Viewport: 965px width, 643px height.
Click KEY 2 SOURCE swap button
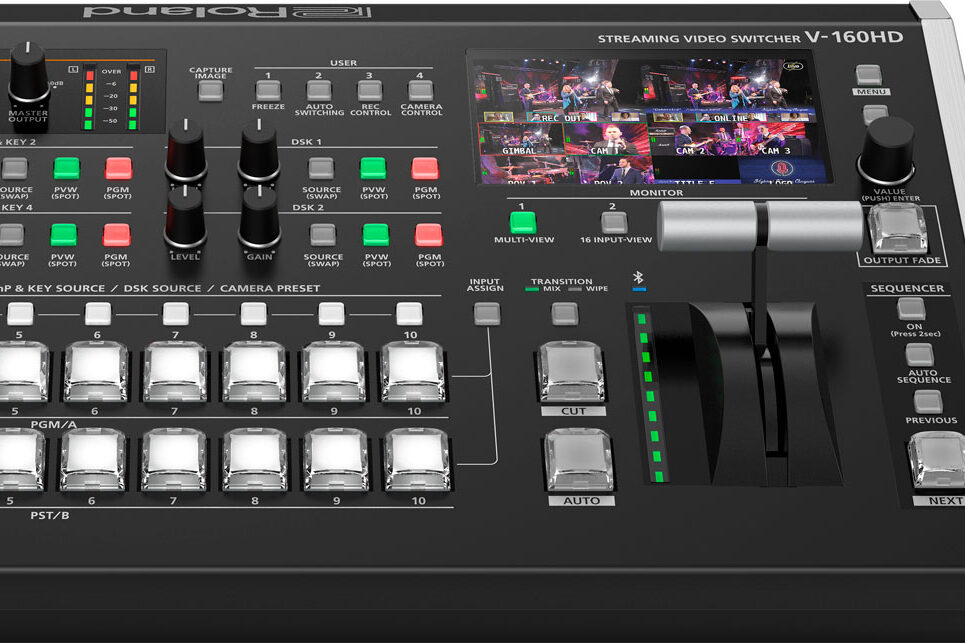pos(15,169)
